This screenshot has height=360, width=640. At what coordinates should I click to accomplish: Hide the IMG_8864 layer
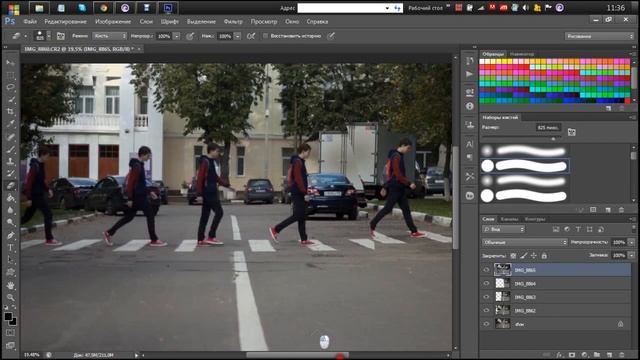pos(486,283)
